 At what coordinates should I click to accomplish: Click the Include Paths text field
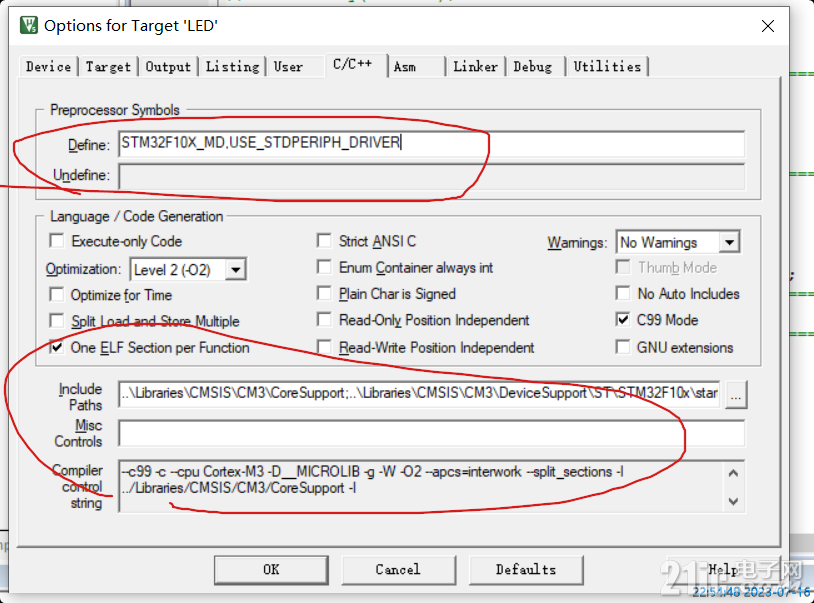(419, 394)
